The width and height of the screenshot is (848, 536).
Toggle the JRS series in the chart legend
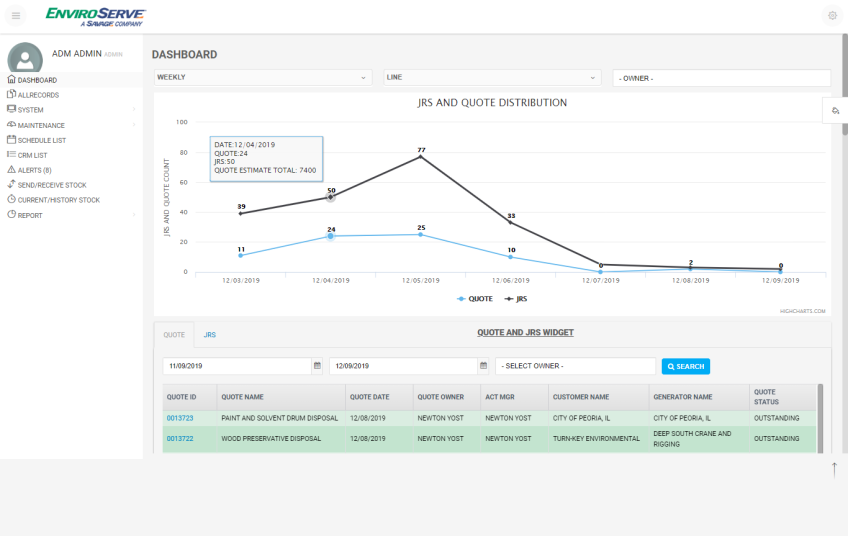click(x=516, y=299)
